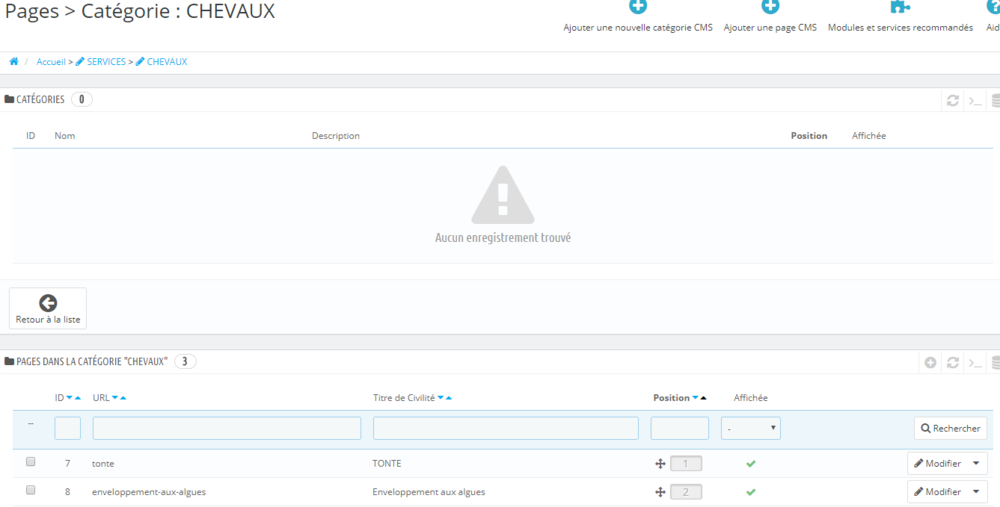Expand Modifier dropdown arrow for tonte row
The height and width of the screenshot is (507, 1000).
tap(976, 464)
